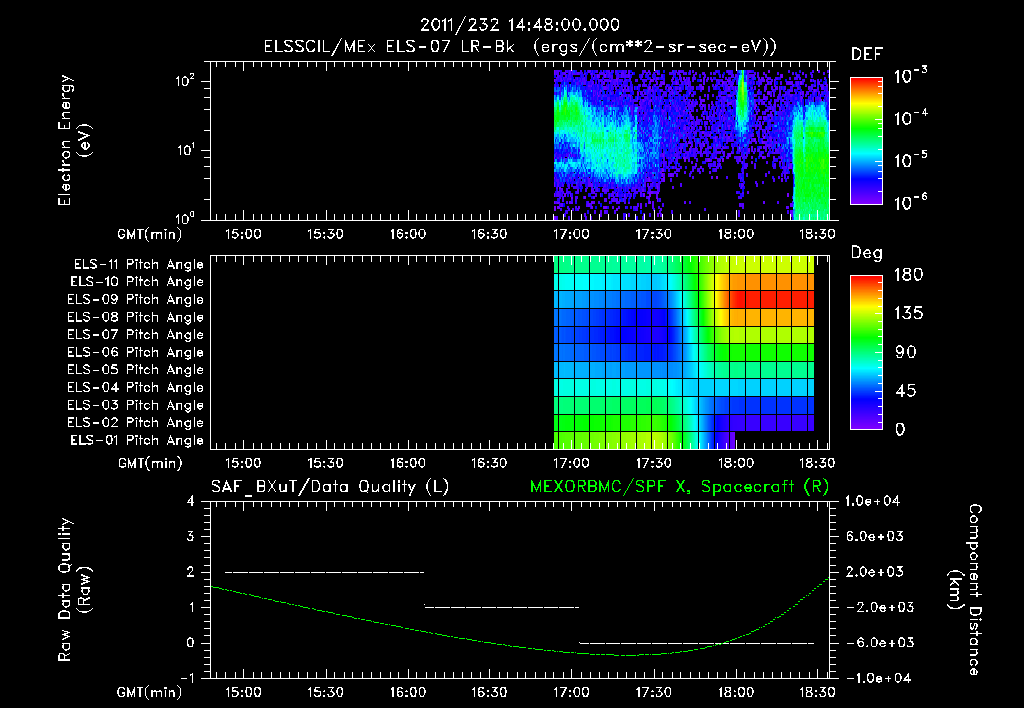Click the Component Distance (km) axis label
The image size is (1024, 708).
(x=965, y=590)
